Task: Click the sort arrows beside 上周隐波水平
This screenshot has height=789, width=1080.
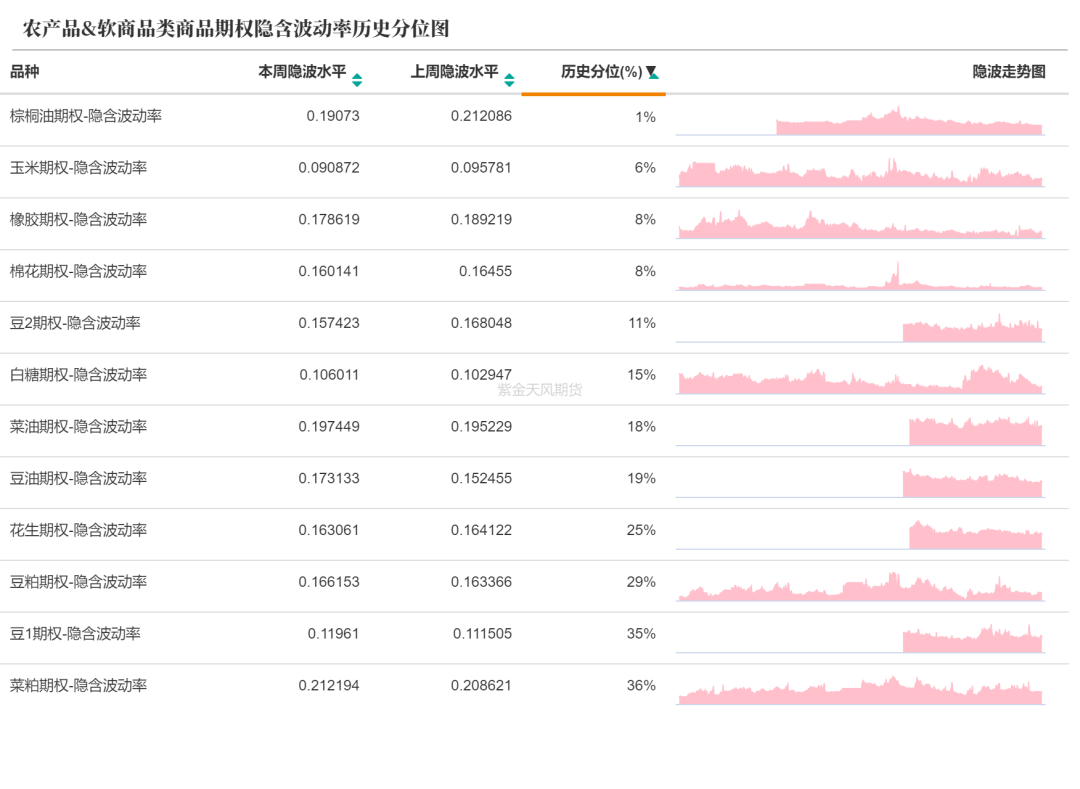Action: [x=509, y=80]
